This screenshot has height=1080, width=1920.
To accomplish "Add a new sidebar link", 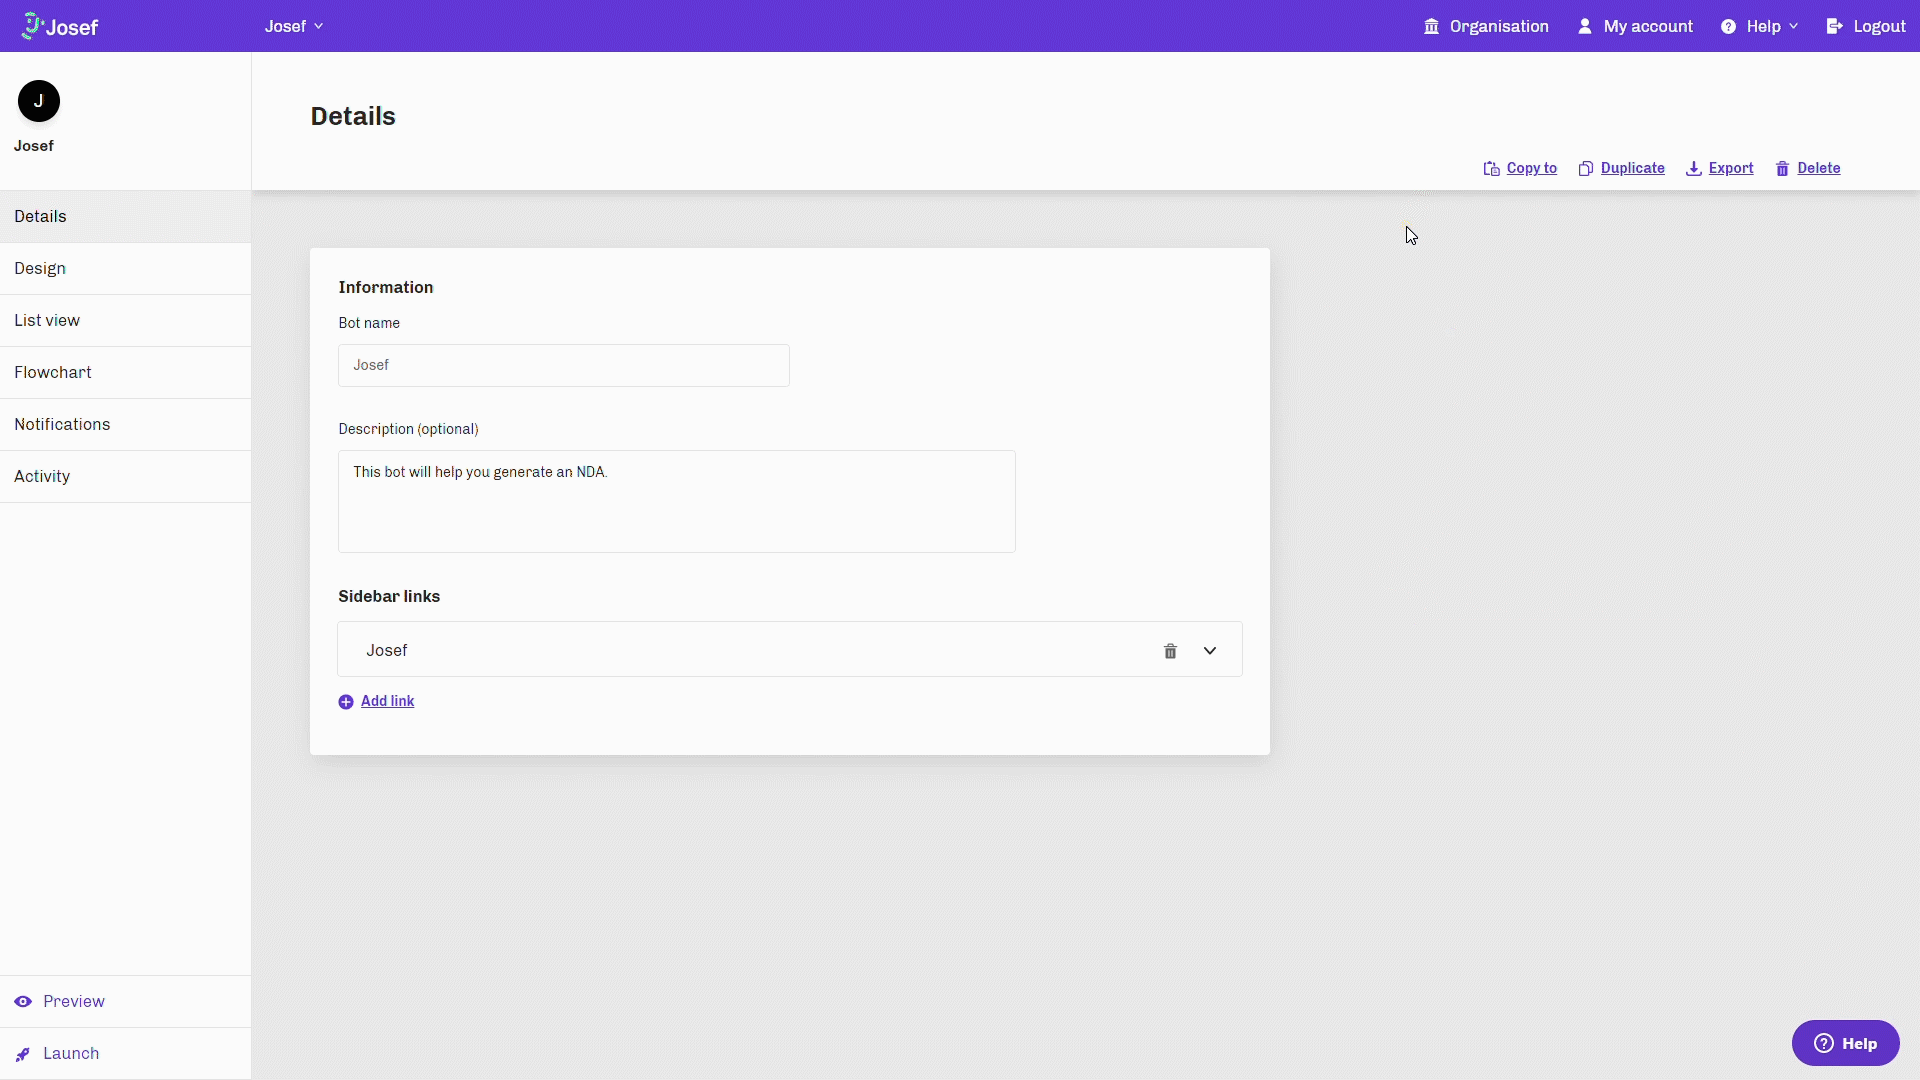I will pos(387,701).
